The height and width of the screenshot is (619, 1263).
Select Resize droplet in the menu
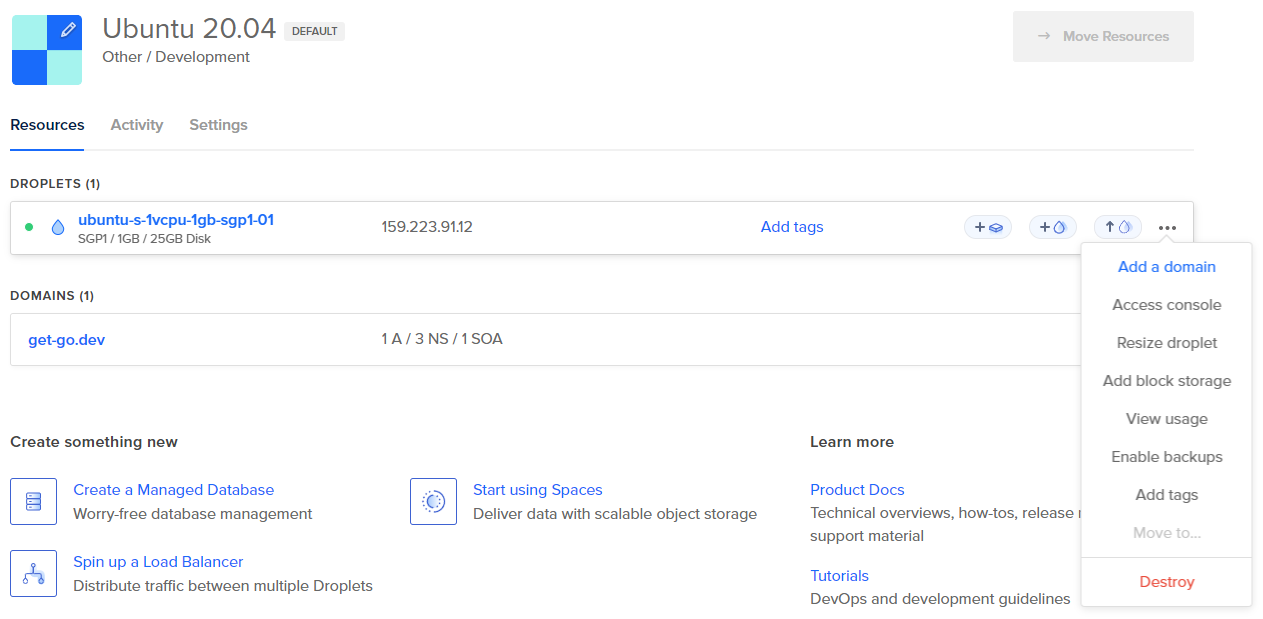click(x=1166, y=343)
